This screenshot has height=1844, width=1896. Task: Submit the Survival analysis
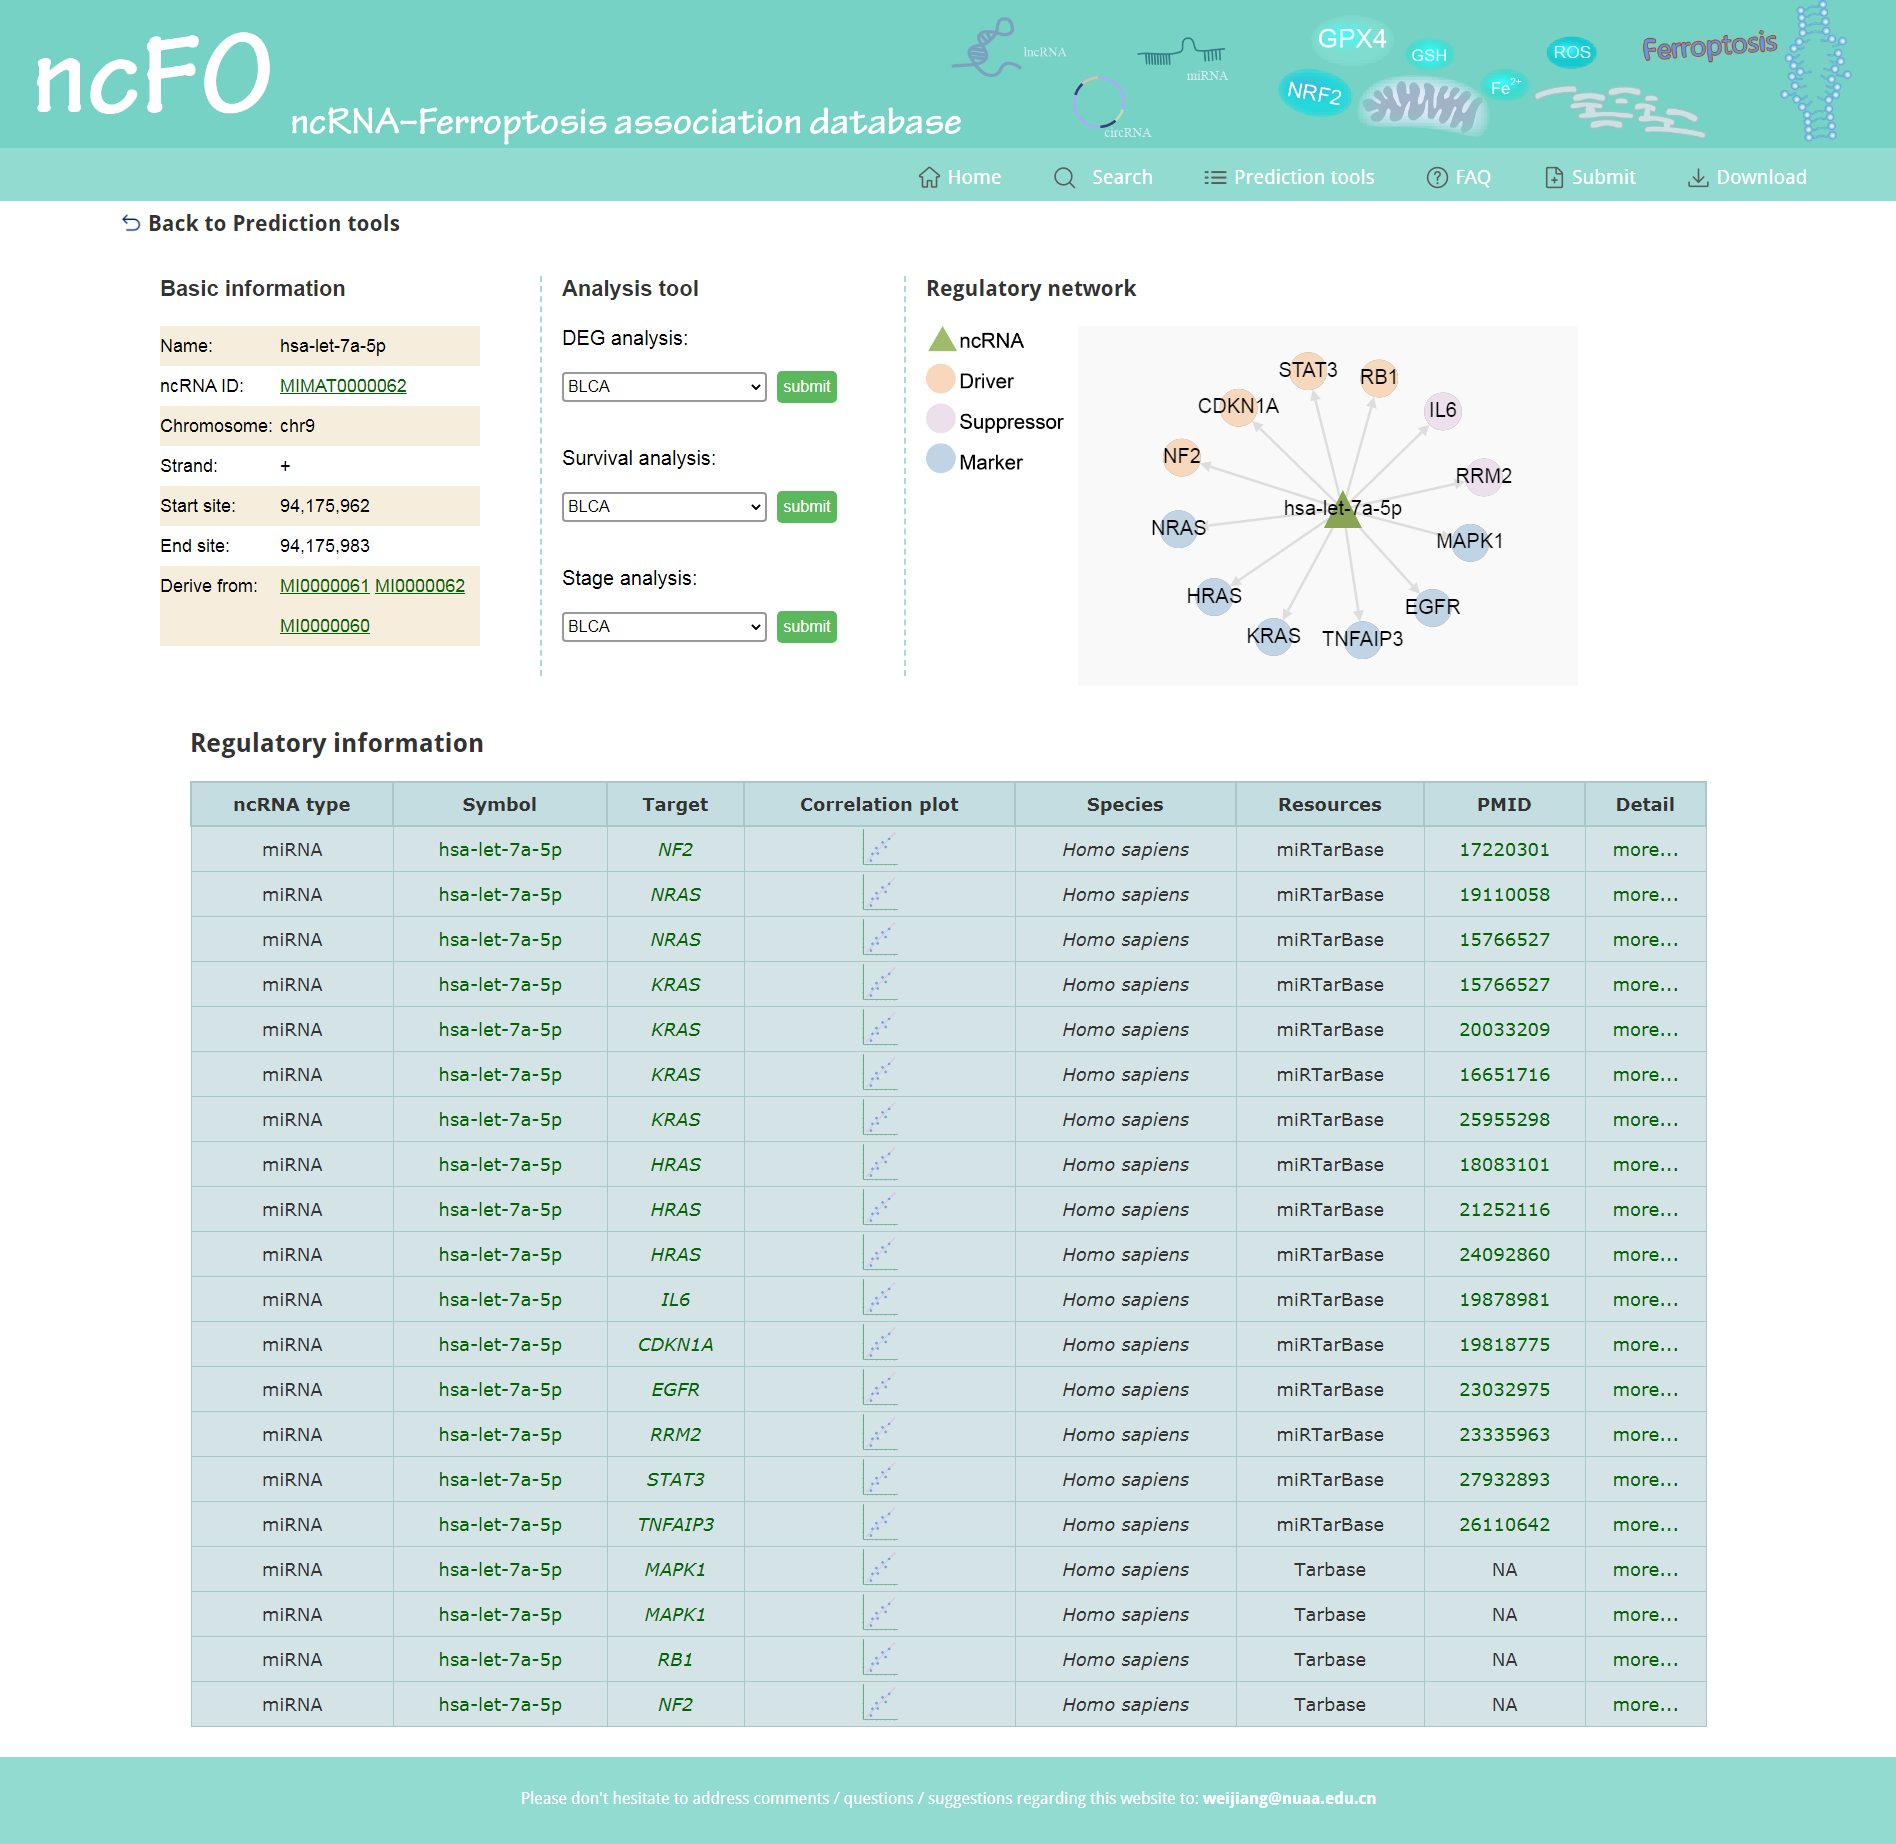(x=807, y=507)
